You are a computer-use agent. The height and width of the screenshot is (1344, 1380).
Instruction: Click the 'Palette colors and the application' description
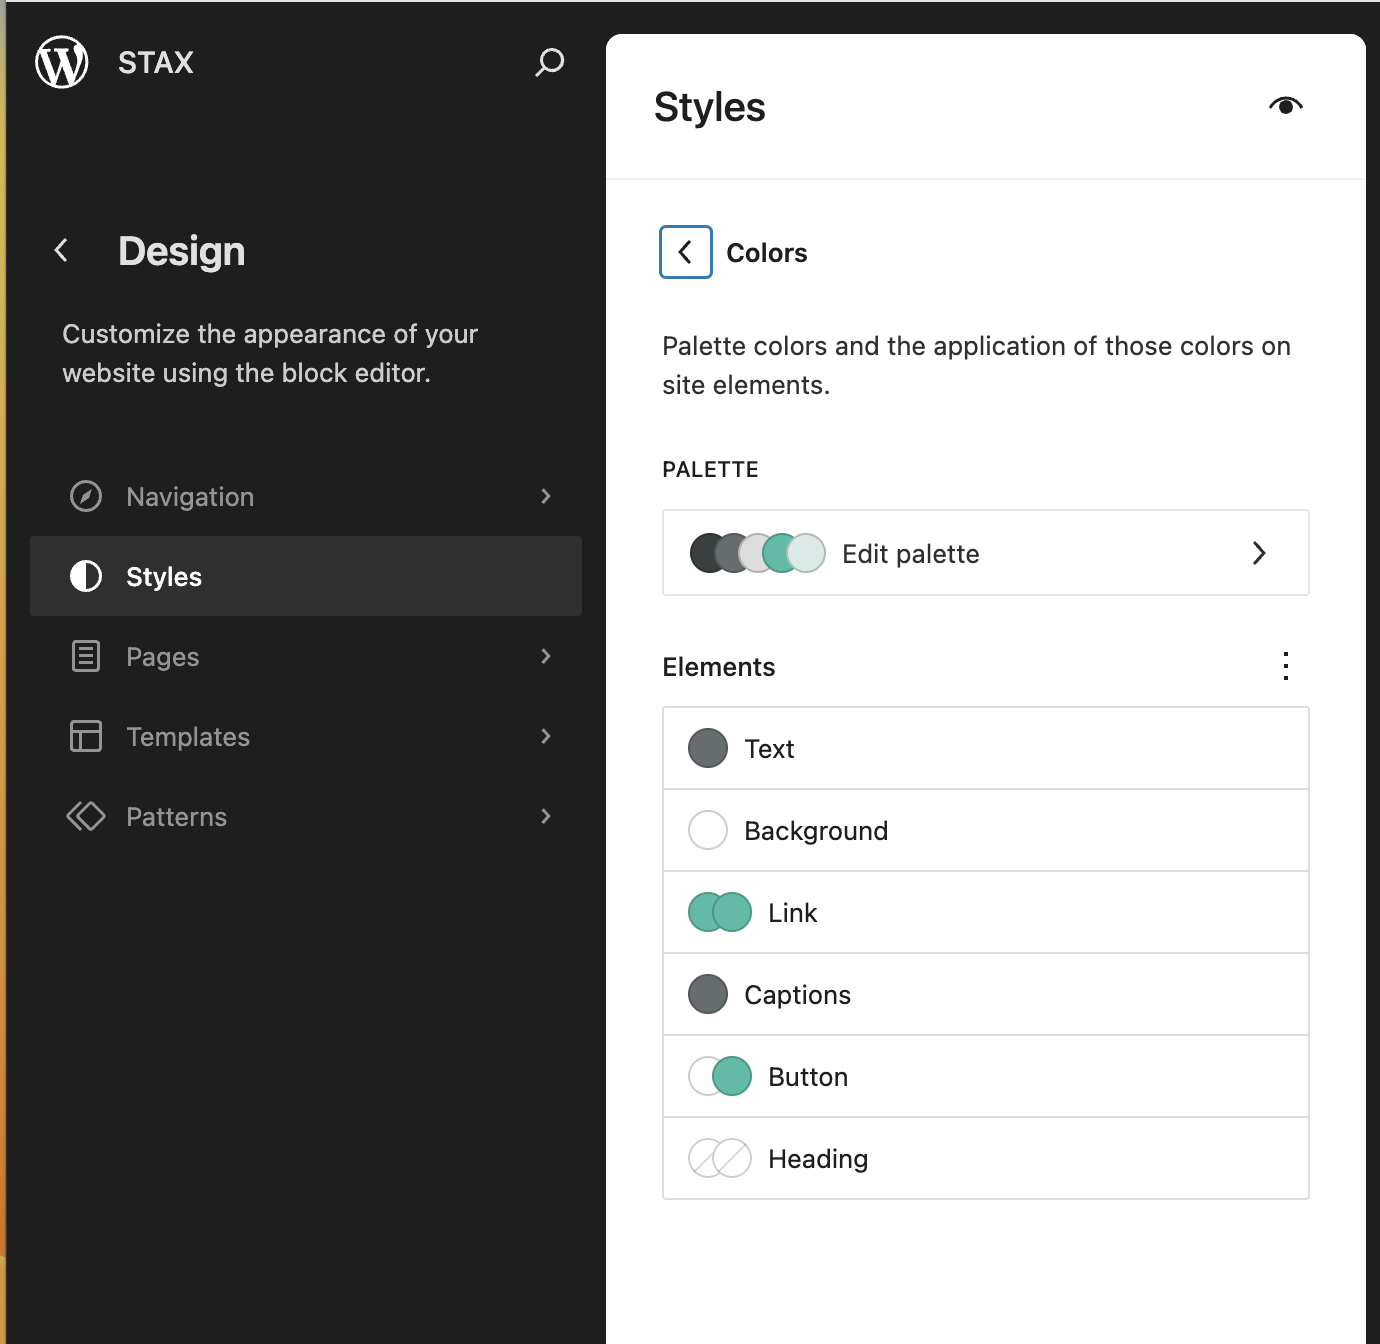[x=977, y=365]
